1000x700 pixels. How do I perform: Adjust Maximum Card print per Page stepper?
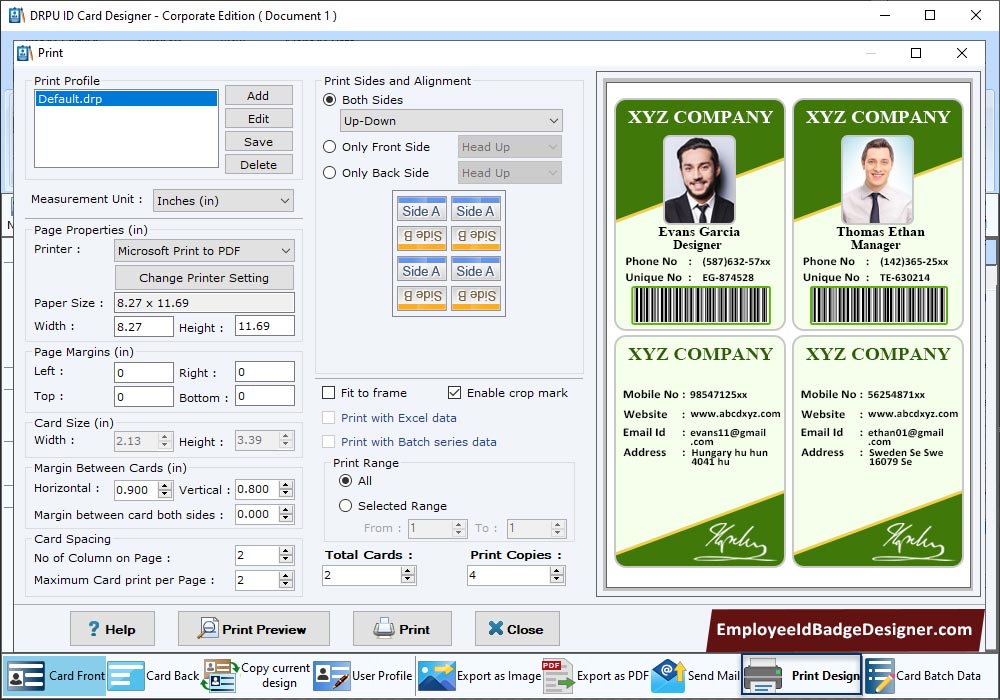pos(286,580)
